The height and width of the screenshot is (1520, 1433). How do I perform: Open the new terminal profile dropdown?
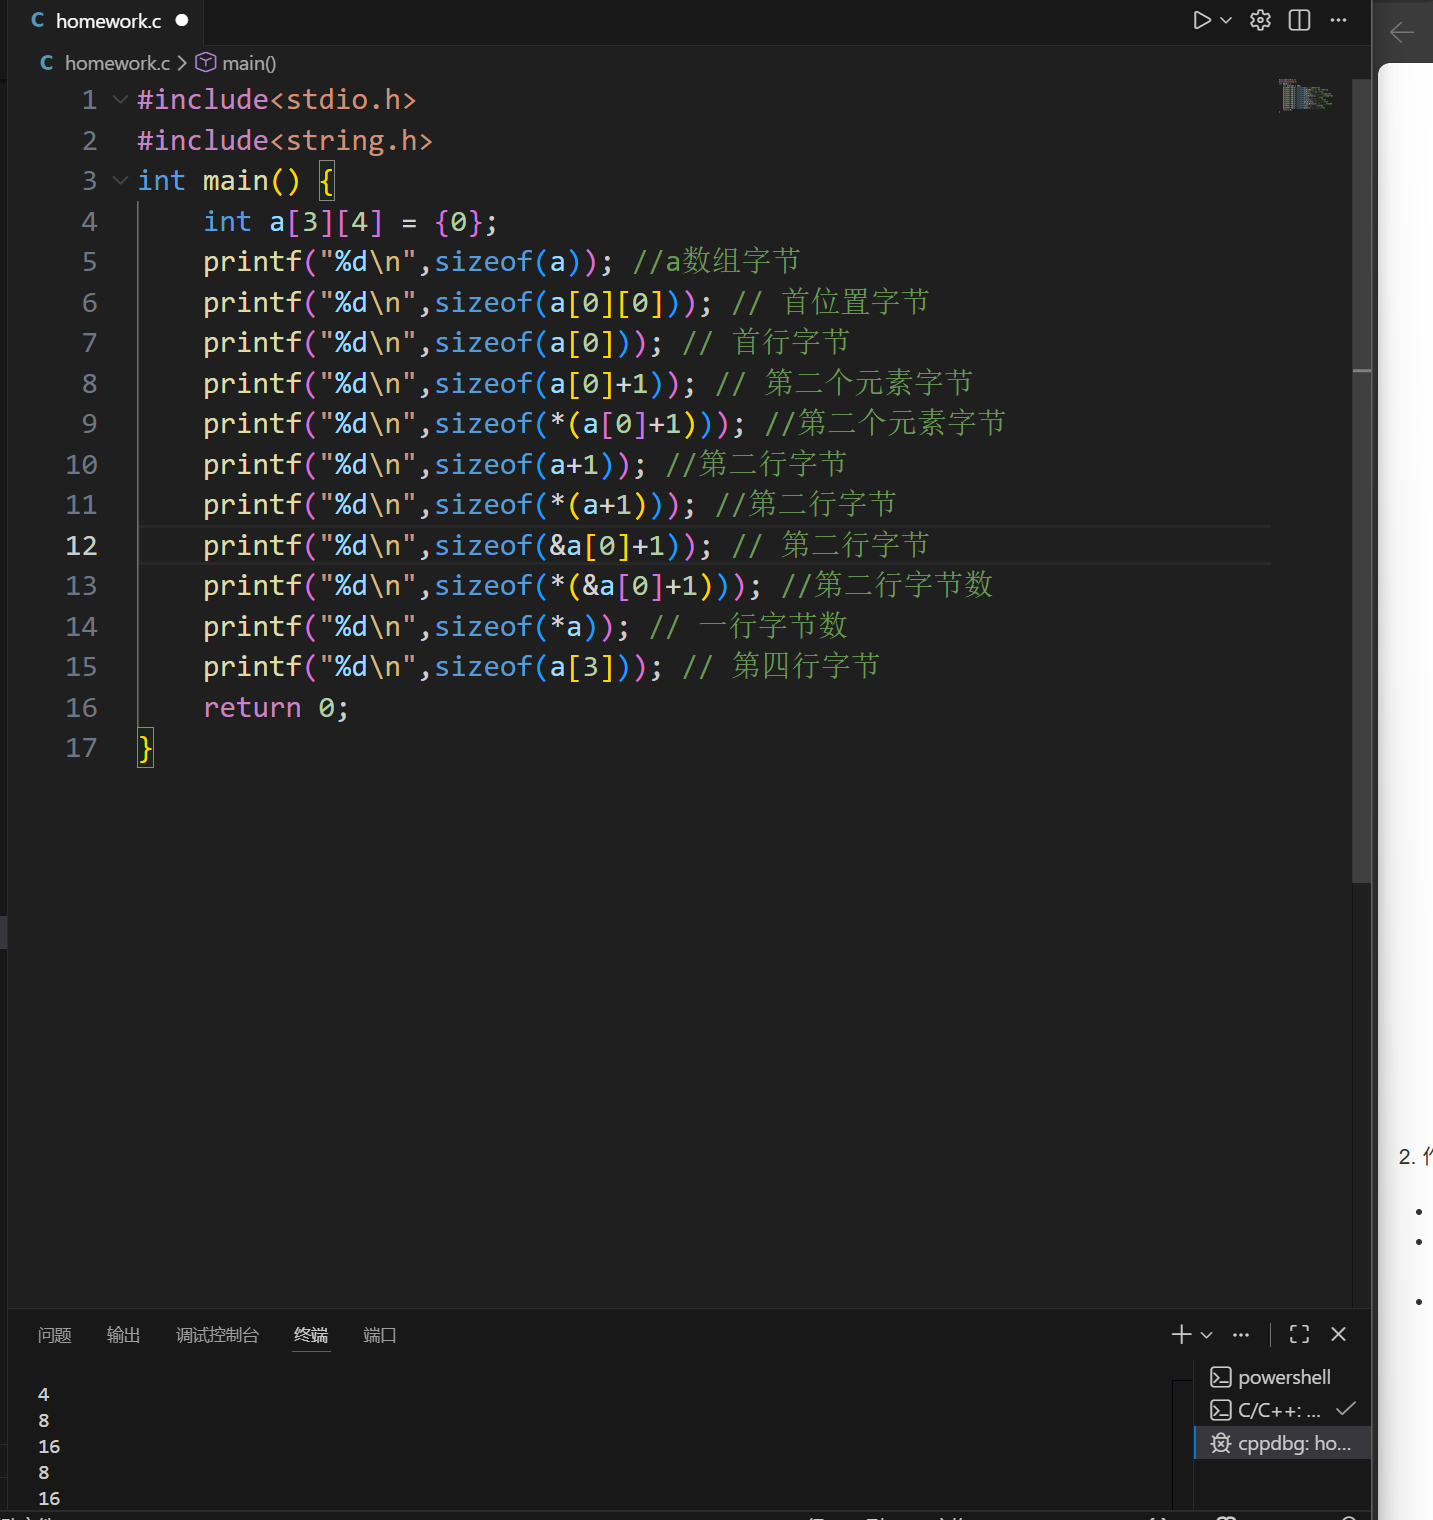(1207, 1335)
